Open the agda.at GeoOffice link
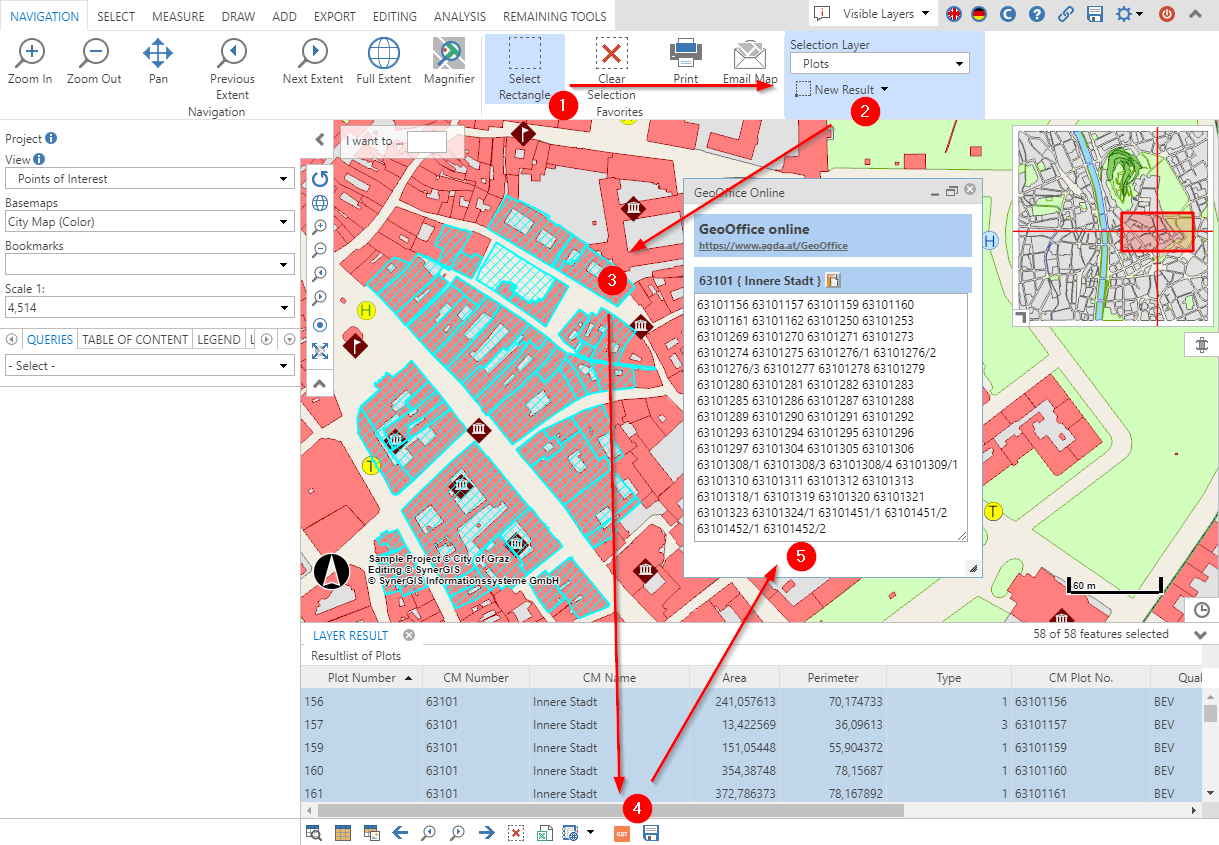The width and height of the screenshot is (1219, 845). click(x=772, y=246)
